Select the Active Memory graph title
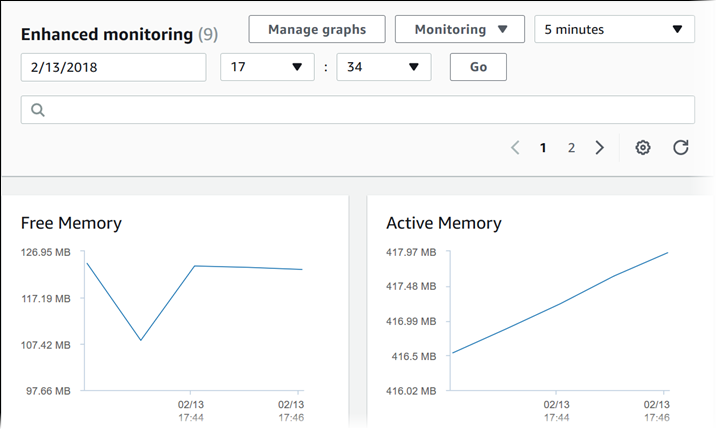717x430 pixels. point(443,223)
